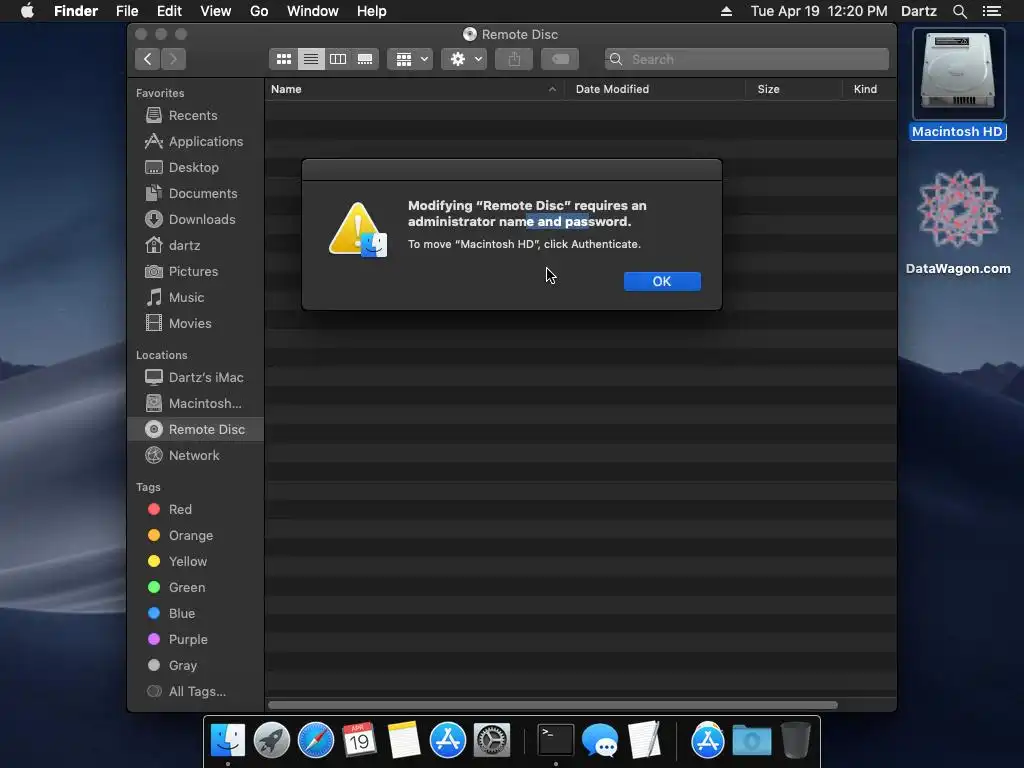Select Macintosh HD in sidebar Locations
Screen dimensions: 1024x768
point(196,404)
